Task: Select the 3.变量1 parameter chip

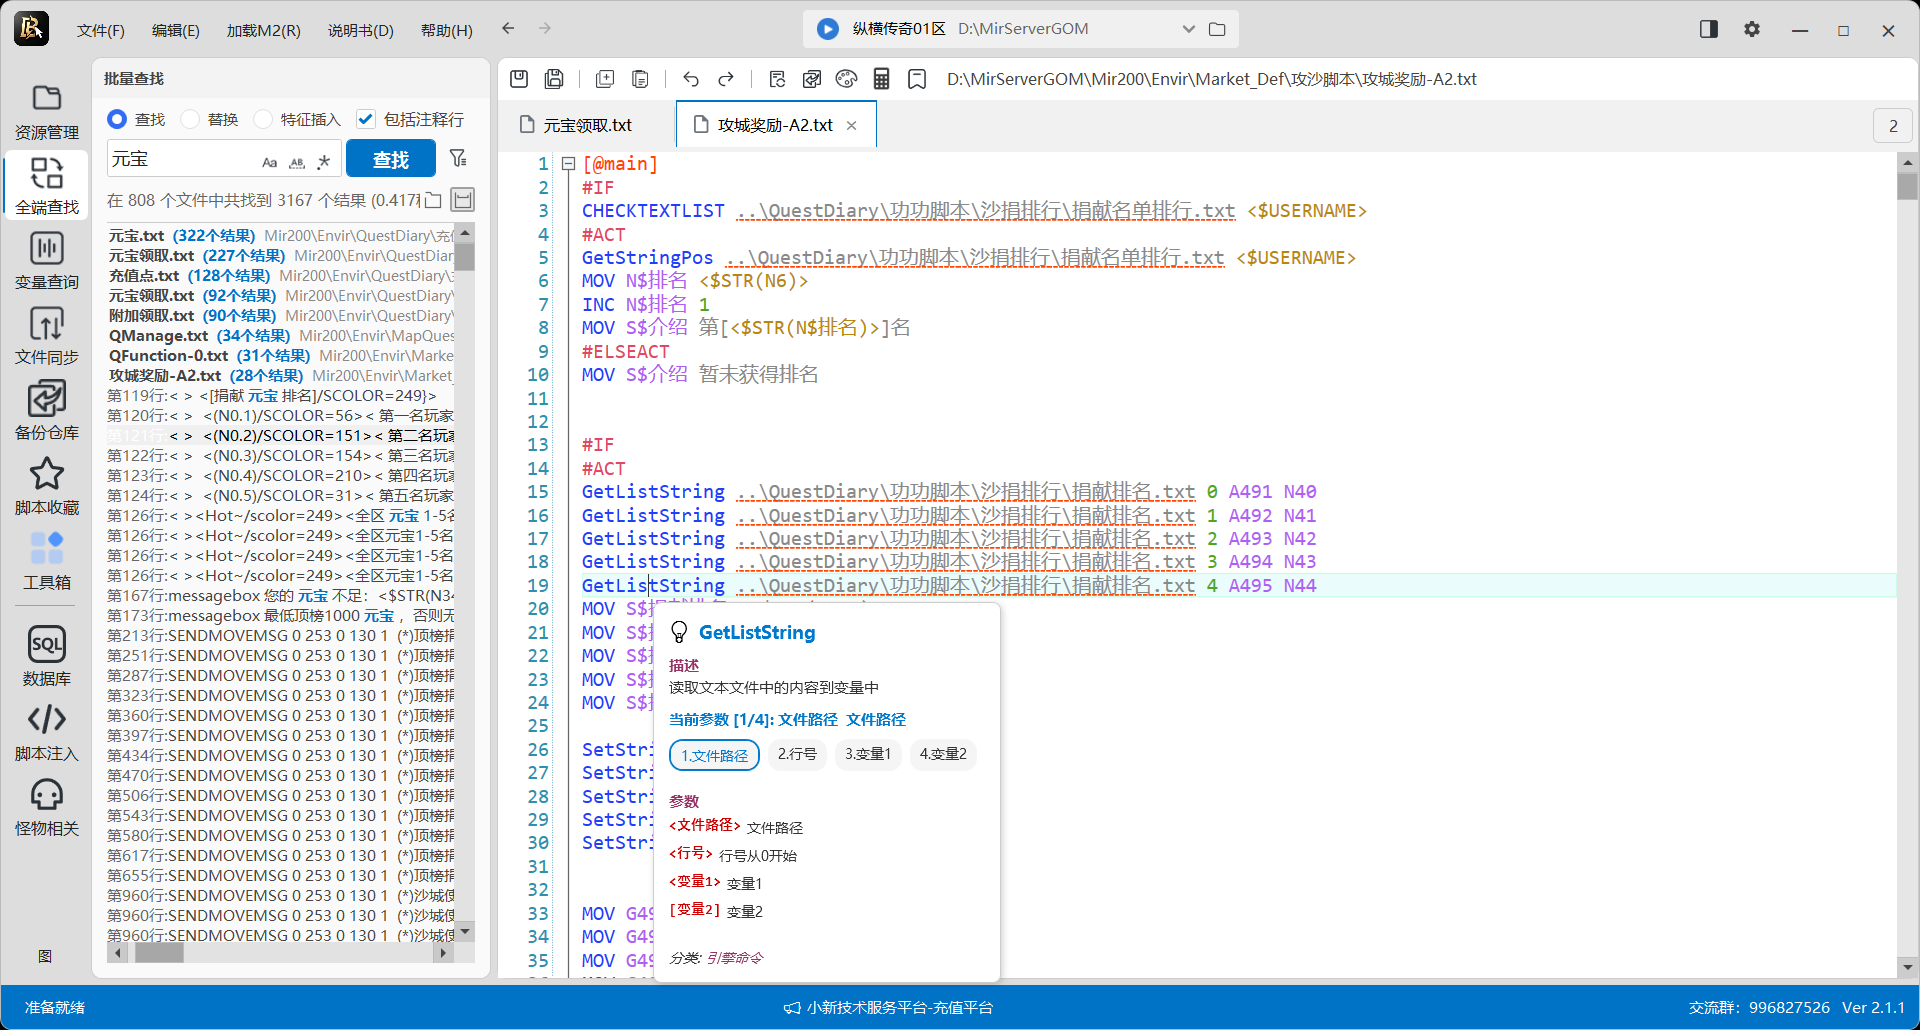Action: click(868, 754)
